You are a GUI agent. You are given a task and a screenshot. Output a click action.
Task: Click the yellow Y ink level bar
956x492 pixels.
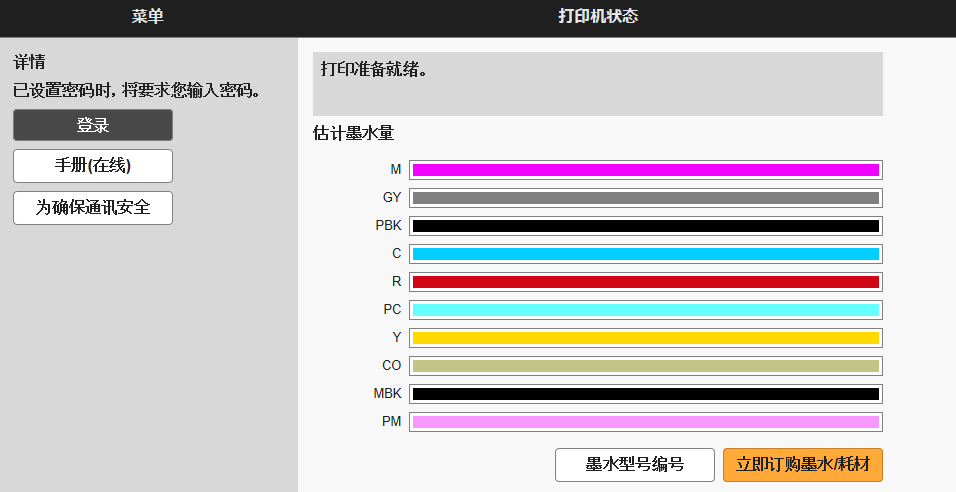click(x=645, y=338)
